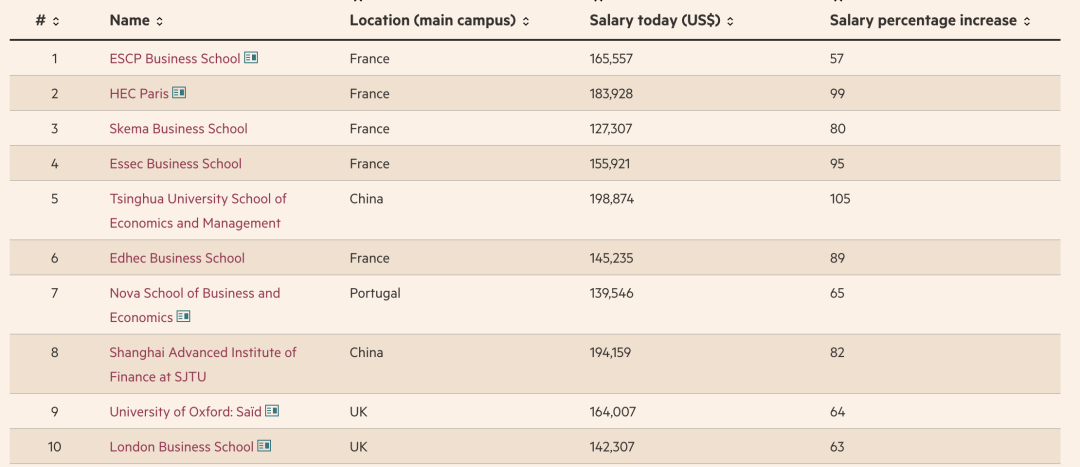Open profile icon beside London Business School
The height and width of the screenshot is (467, 1080).
click(x=264, y=446)
